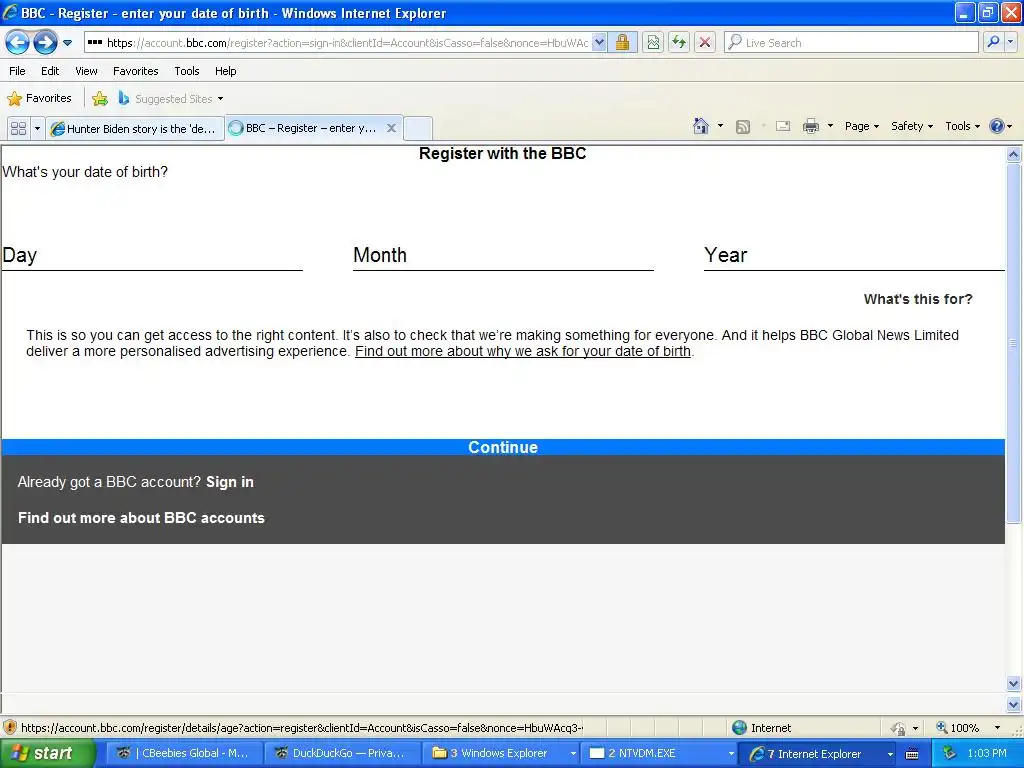Click the Year input field
The height and width of the screenshot is (768, 1024).
pos(854,256)
